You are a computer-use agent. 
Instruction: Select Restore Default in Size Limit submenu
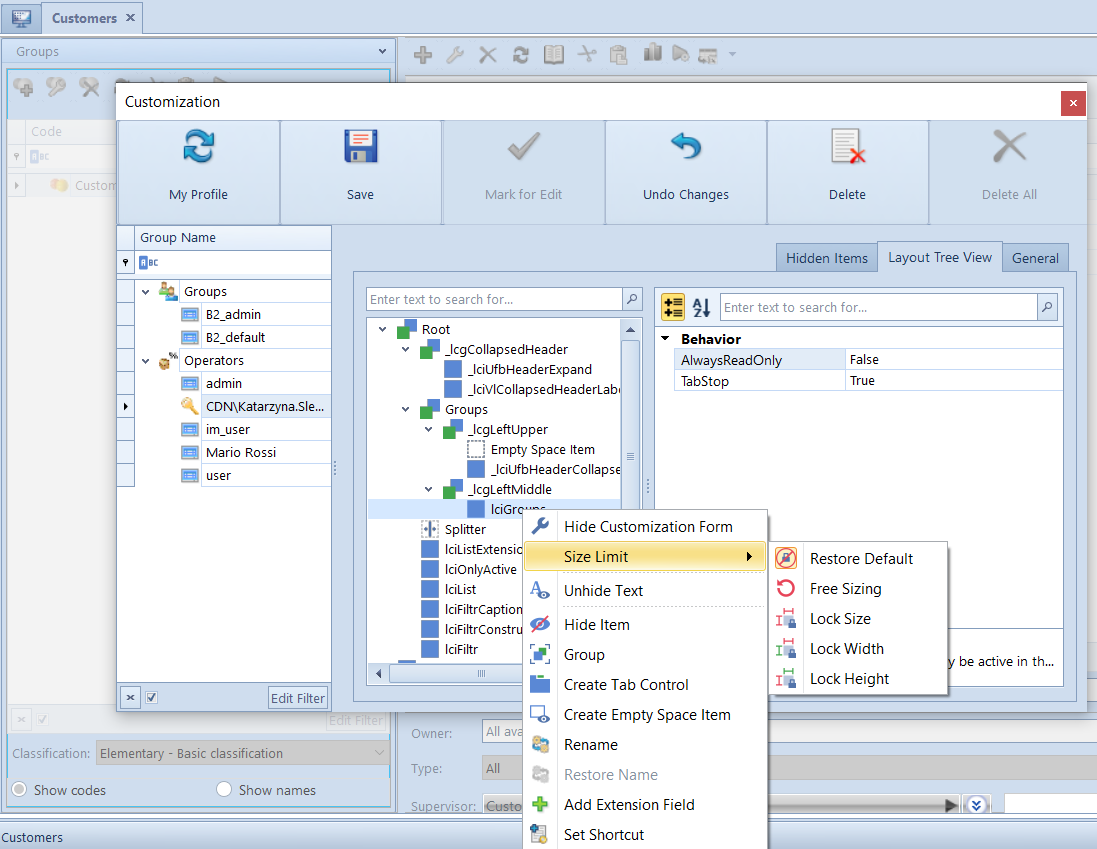(x=858, y=559)
